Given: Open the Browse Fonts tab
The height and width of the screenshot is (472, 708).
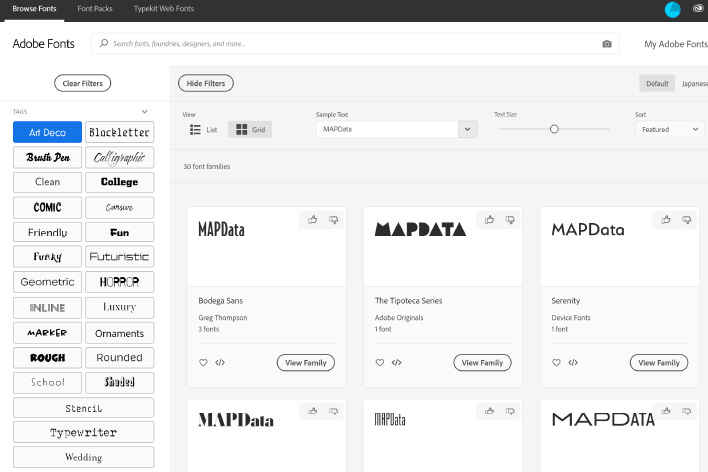Looking at the screenshot, I should 34,9.
